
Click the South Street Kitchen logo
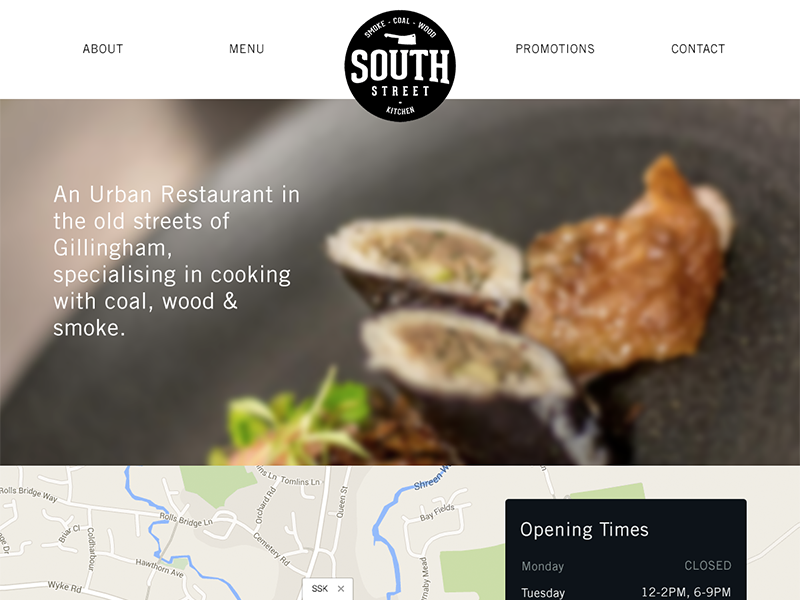coord(400,66)
